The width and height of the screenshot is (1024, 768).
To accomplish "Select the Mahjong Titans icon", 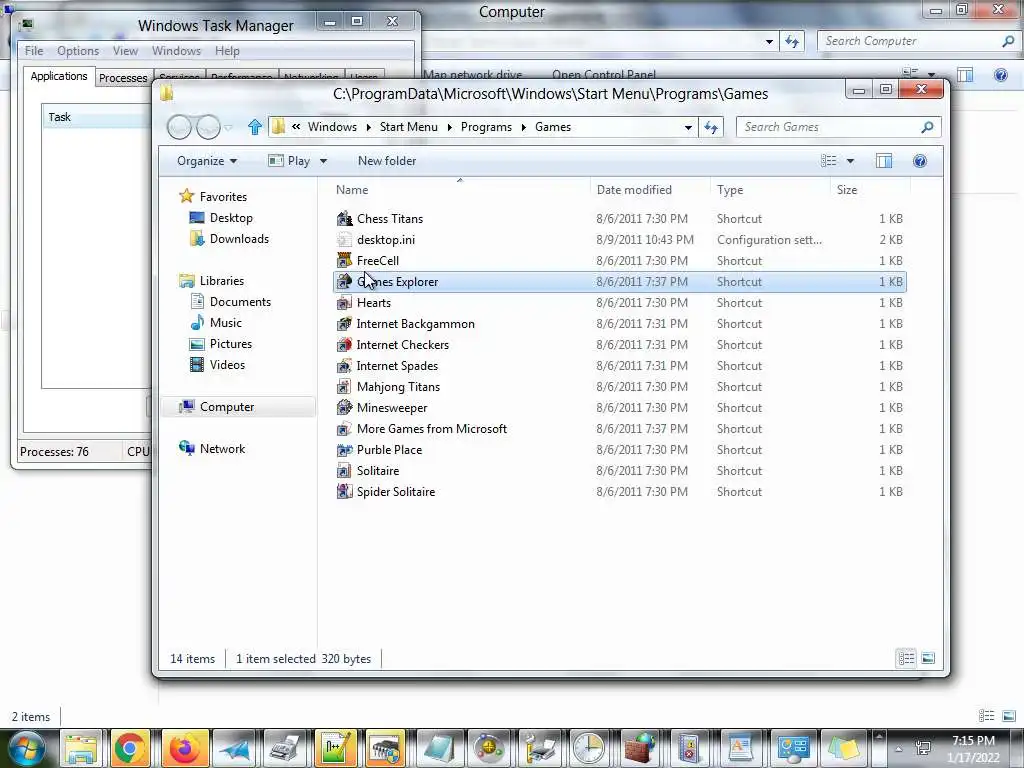I will pyautogui.click(x=344, y=387).
